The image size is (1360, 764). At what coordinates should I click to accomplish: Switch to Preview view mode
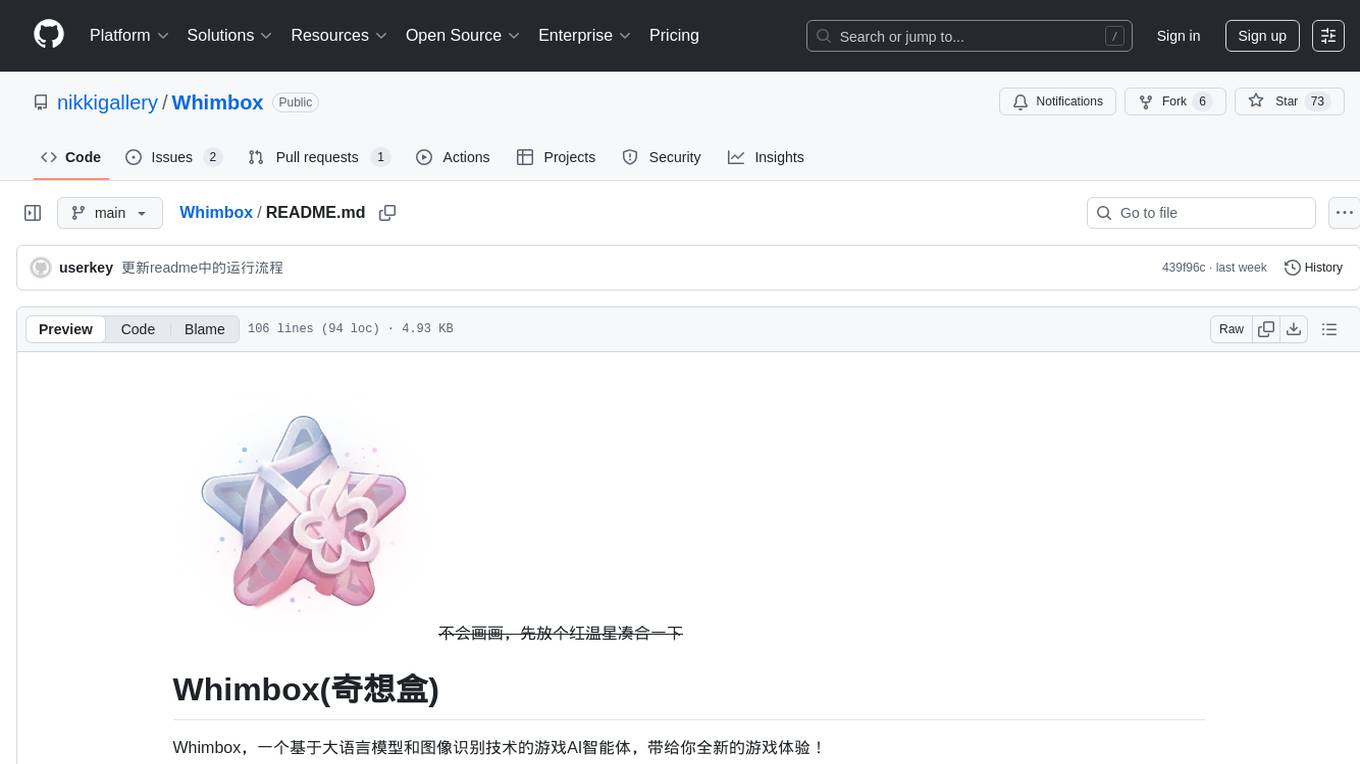click(x=66, y=329)
